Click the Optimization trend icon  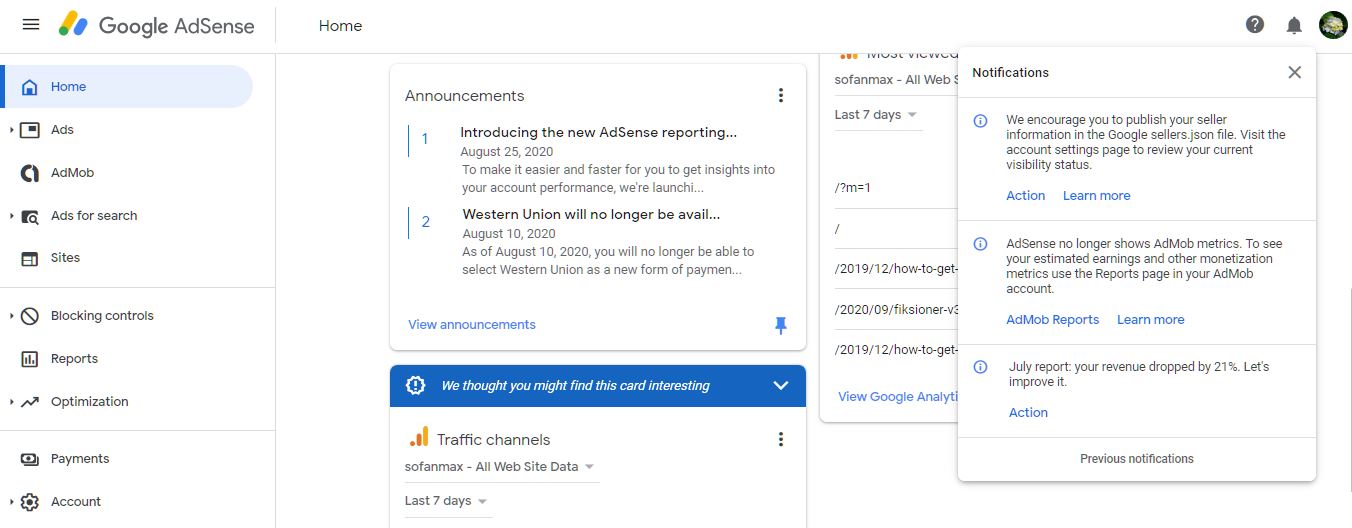coord(30,402)
